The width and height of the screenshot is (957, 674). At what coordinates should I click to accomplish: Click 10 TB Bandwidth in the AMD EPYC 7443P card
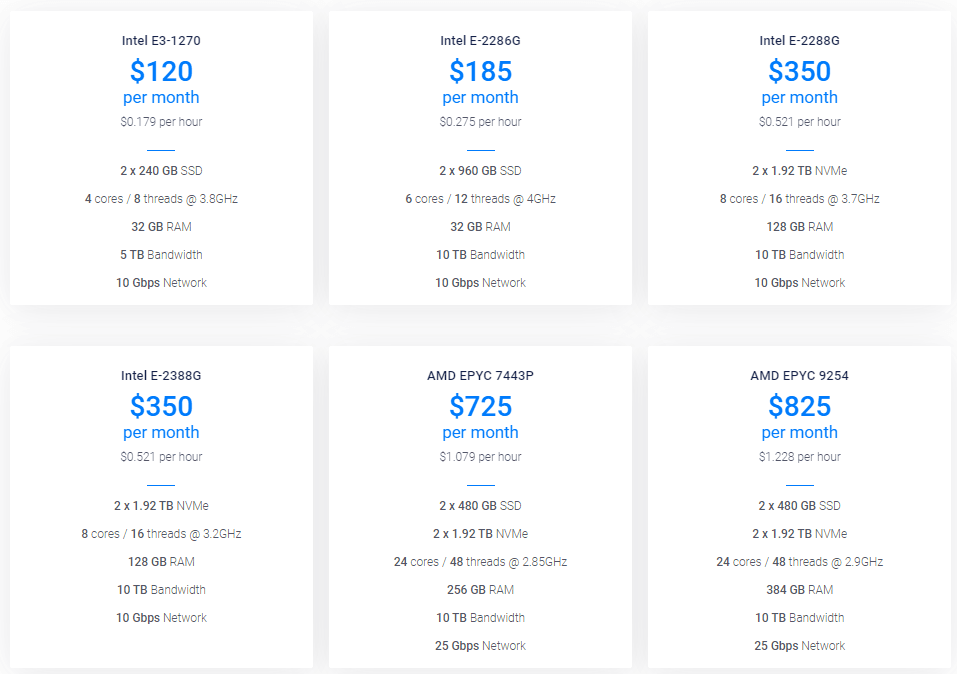tap(480, 618)
